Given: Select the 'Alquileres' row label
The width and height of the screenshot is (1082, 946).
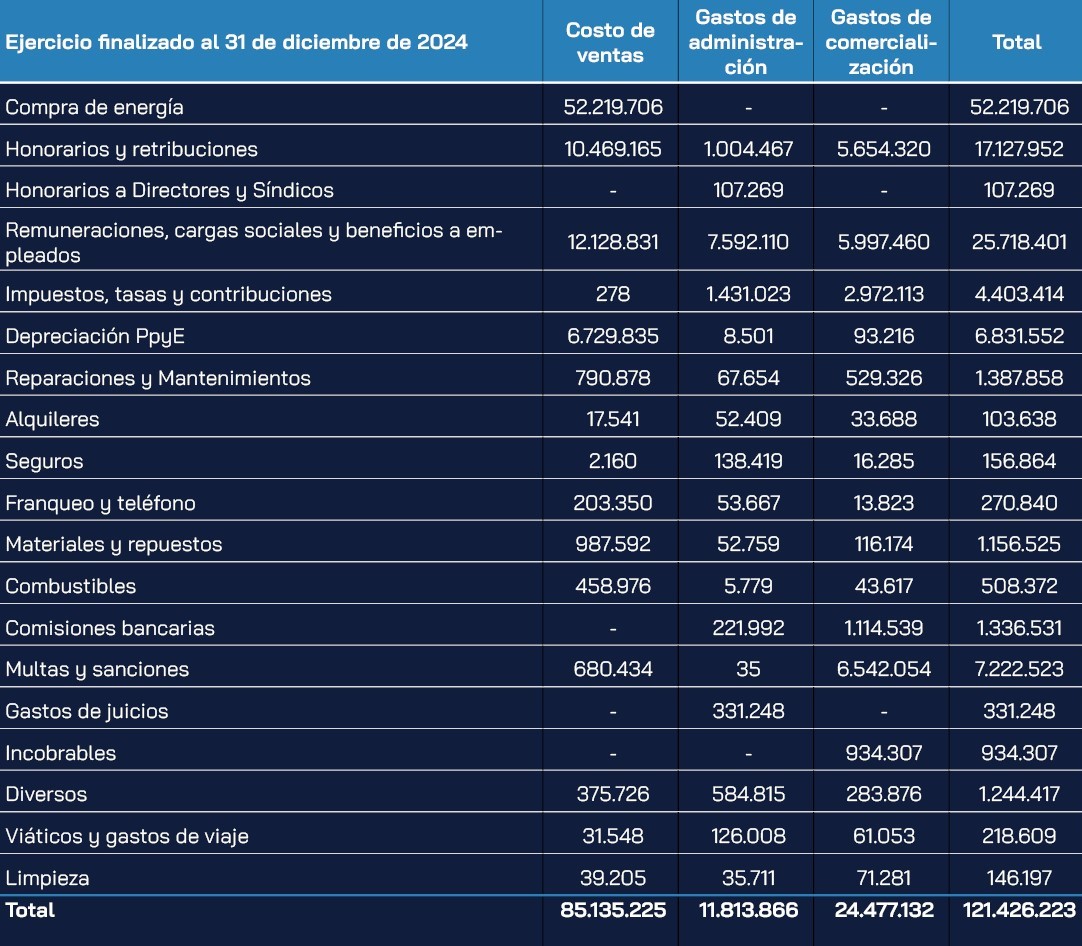Looking at the screenshot, I should point(52,420).
